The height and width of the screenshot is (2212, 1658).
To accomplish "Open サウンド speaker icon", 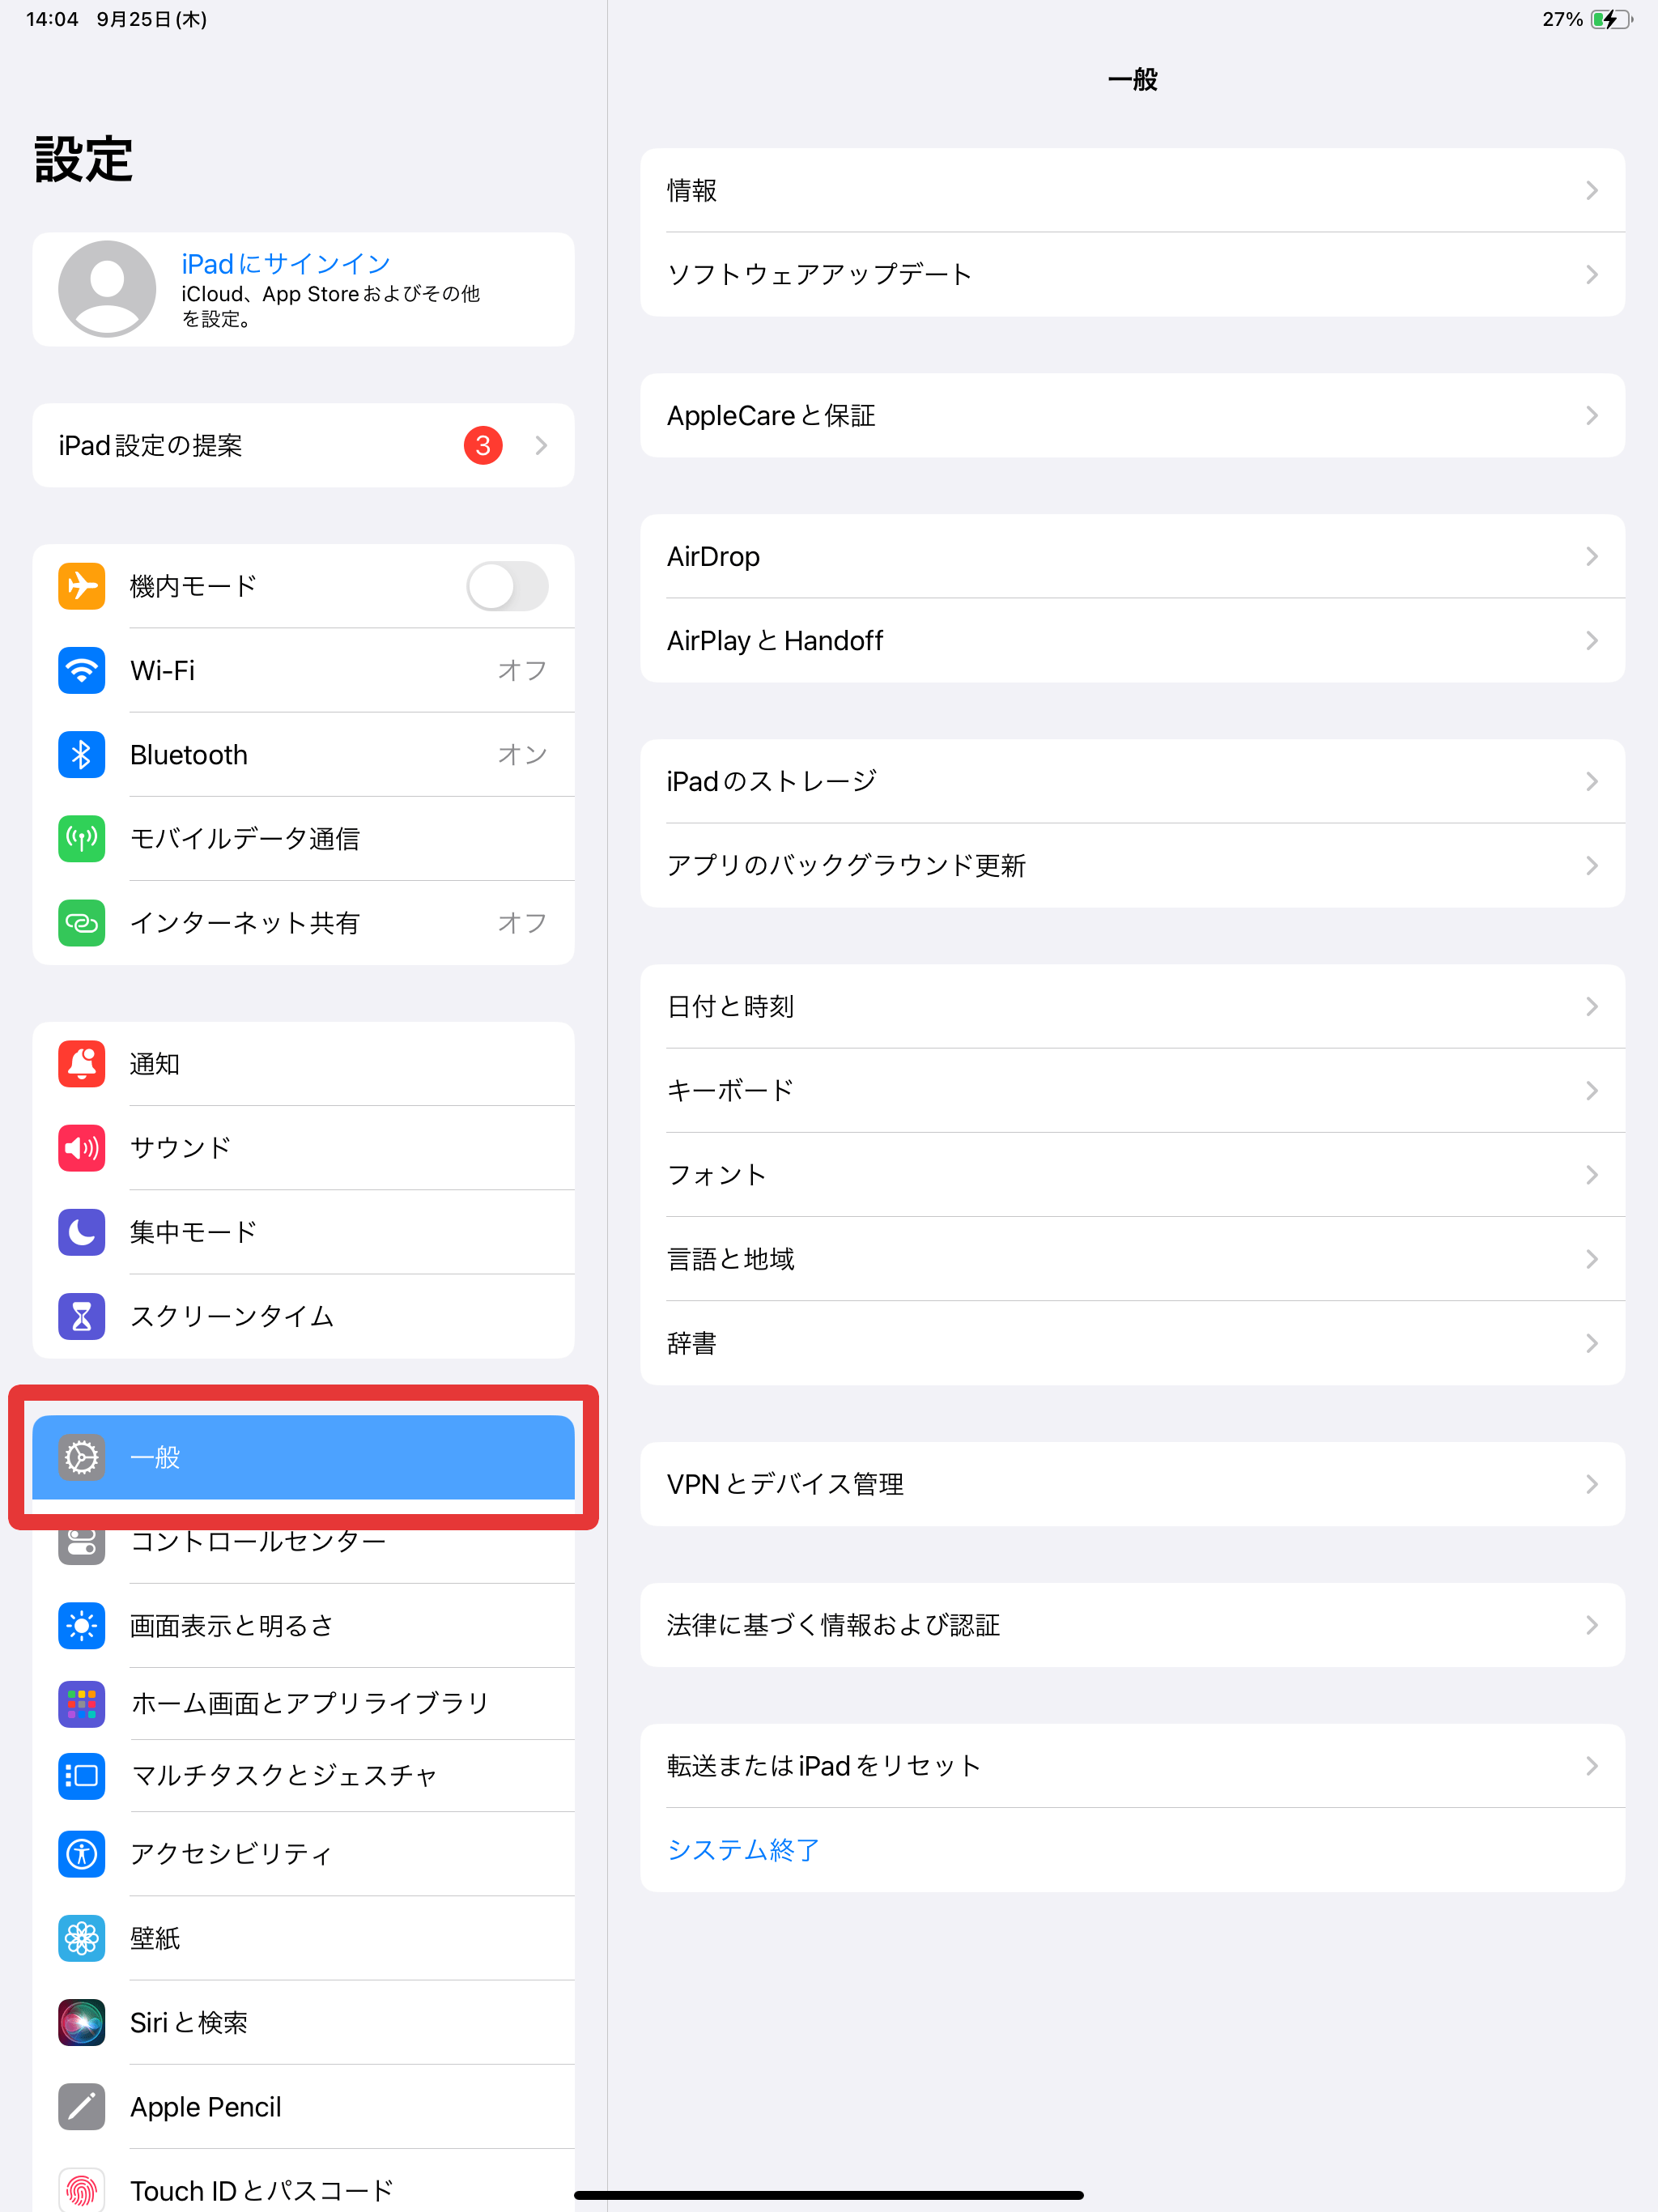I will click(81, 1147).
